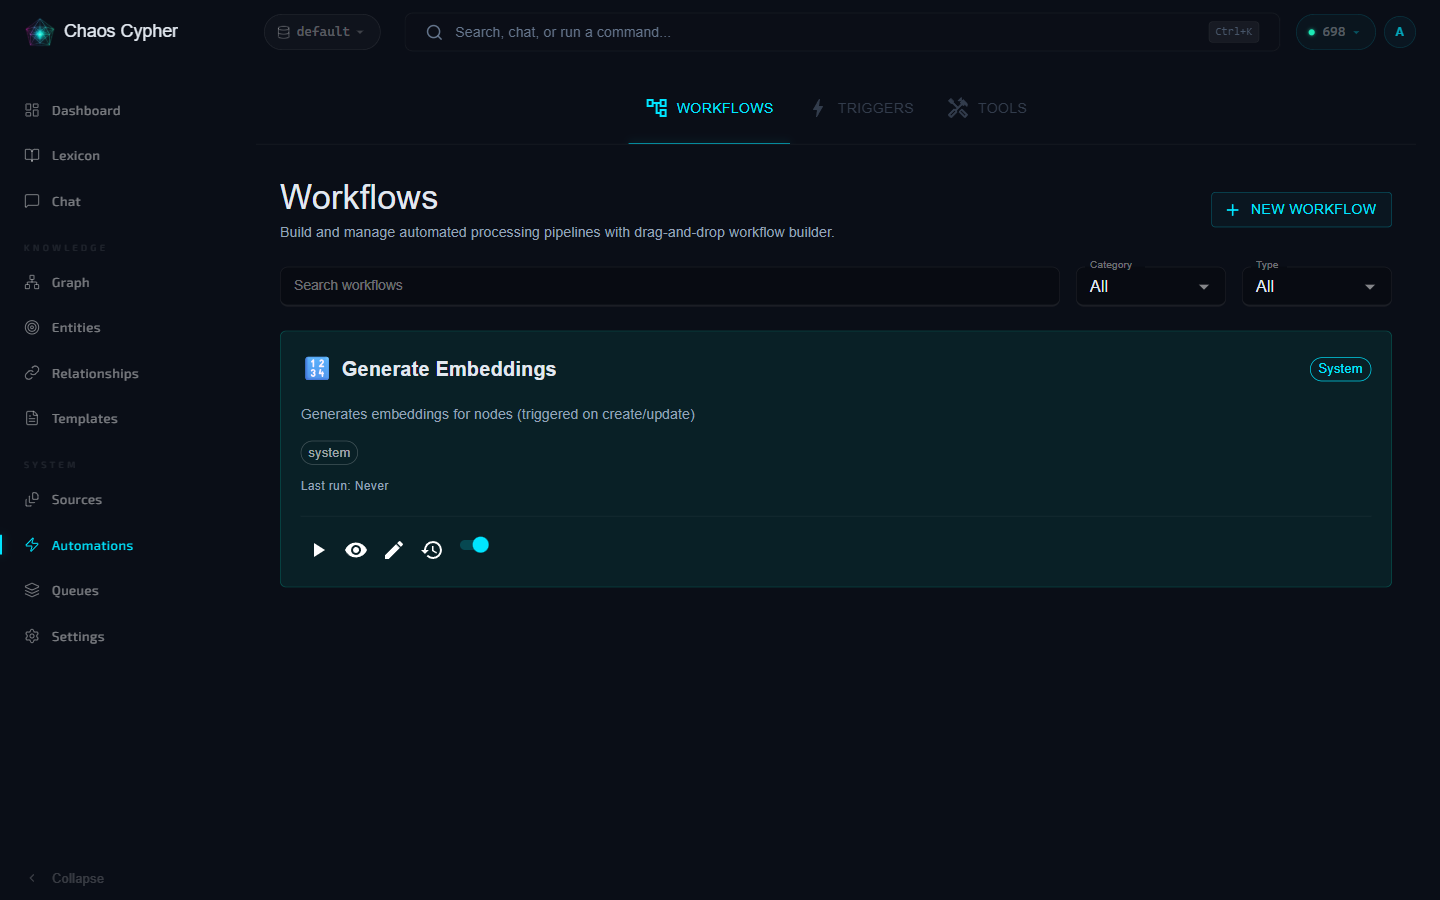This screenshot has height=900, width=1440.
Task: Open the Type filter dropdown
Action: point(1316,286)
